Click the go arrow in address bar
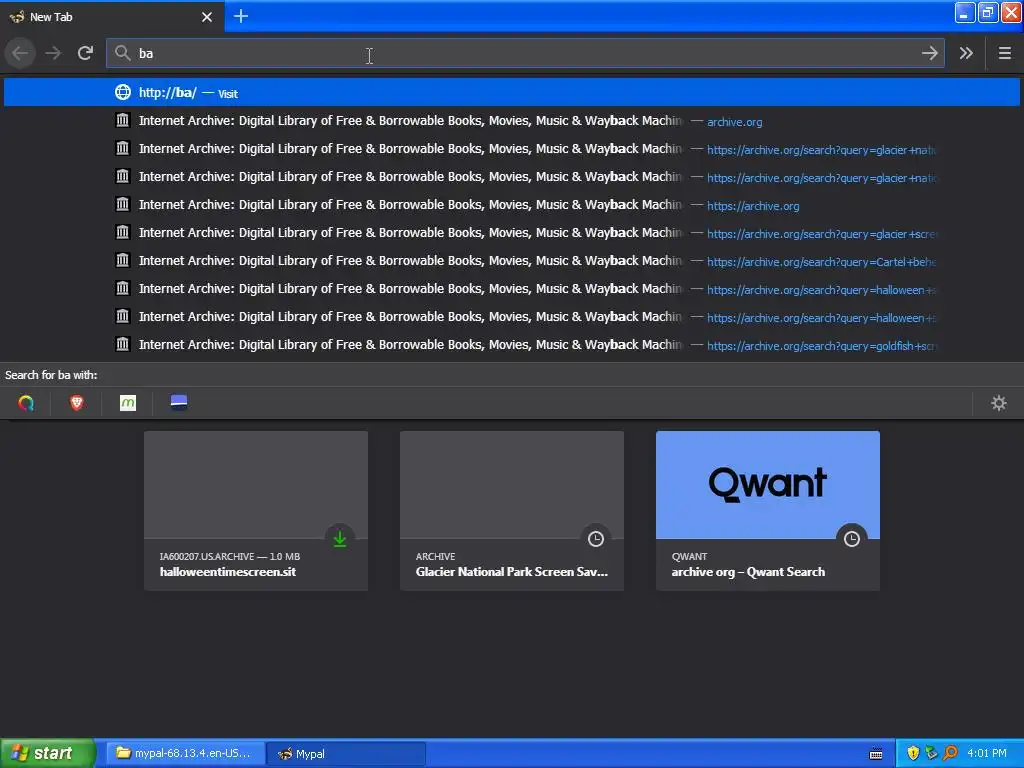The width and height of the screenshot is (1024, 768). [929, 53]
